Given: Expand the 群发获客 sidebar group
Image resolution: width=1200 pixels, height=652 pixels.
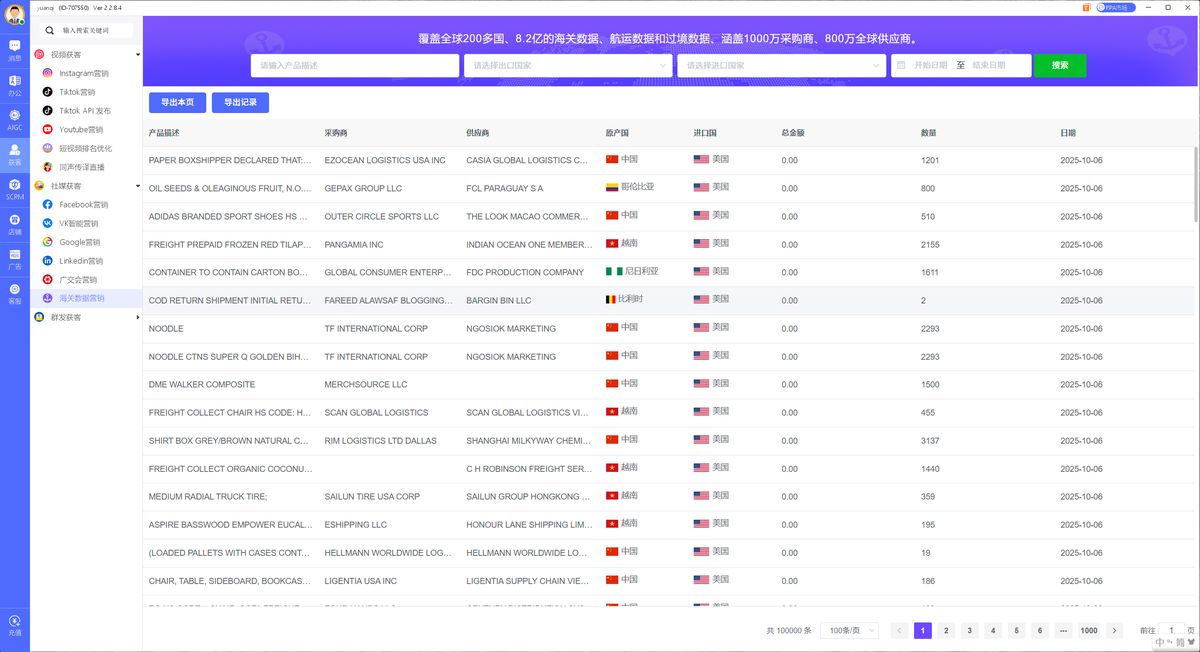Looking at the screenshot, I should 138,317.
